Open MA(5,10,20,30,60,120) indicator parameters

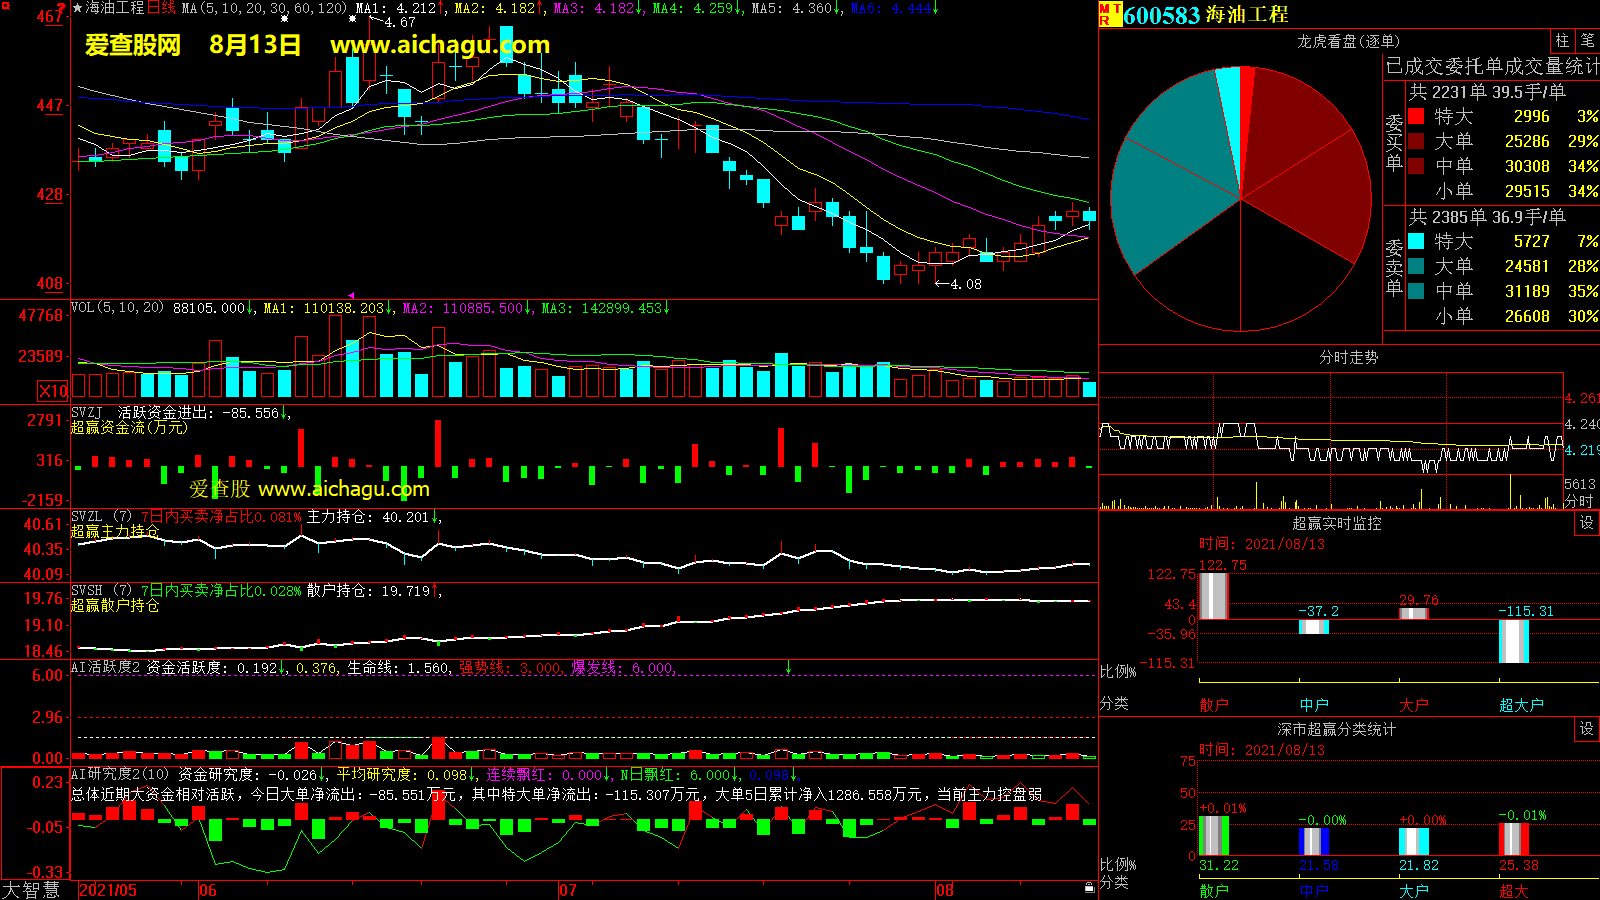pyautogui.click(x=264, y=8)
